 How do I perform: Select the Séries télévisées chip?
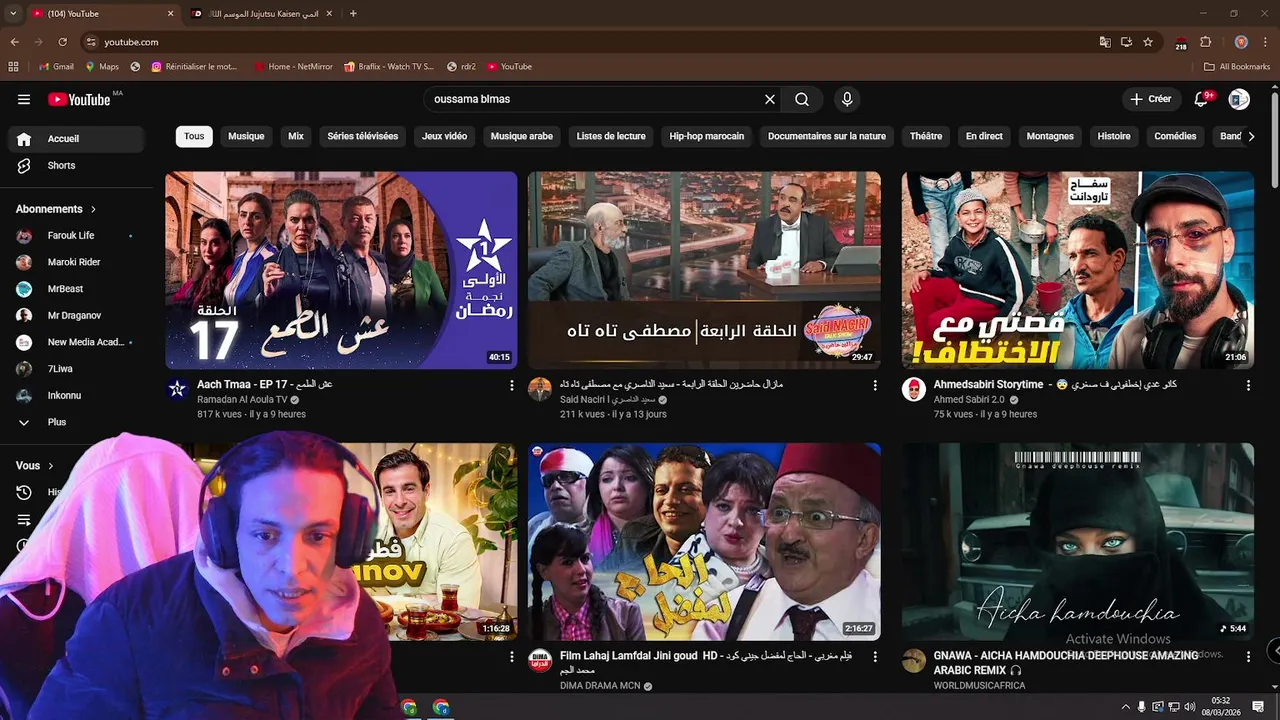click(x=363, y=137)
